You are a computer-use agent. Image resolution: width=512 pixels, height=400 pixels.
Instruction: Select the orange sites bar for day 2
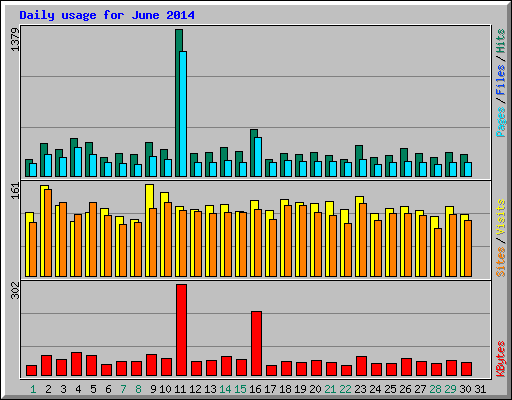48,233
